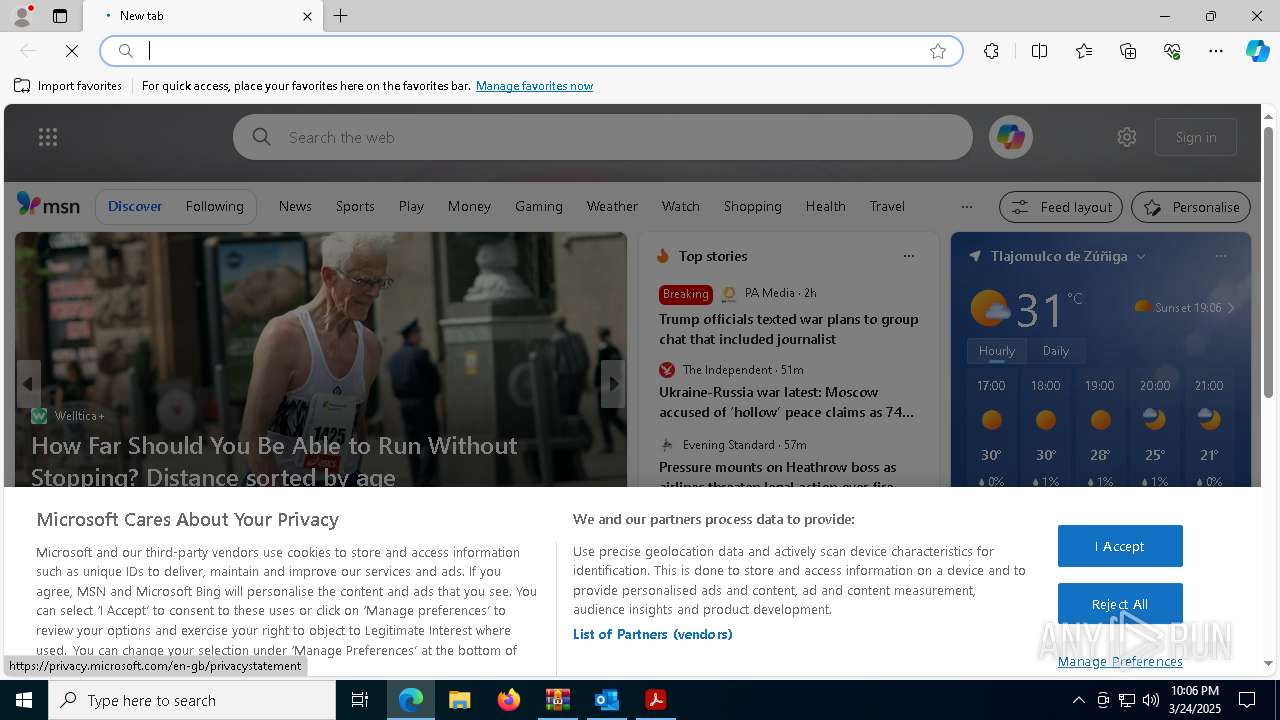Open page settings gear icon
The width and height of the screenshot is (1280, 720).
tap(1127, 137)
